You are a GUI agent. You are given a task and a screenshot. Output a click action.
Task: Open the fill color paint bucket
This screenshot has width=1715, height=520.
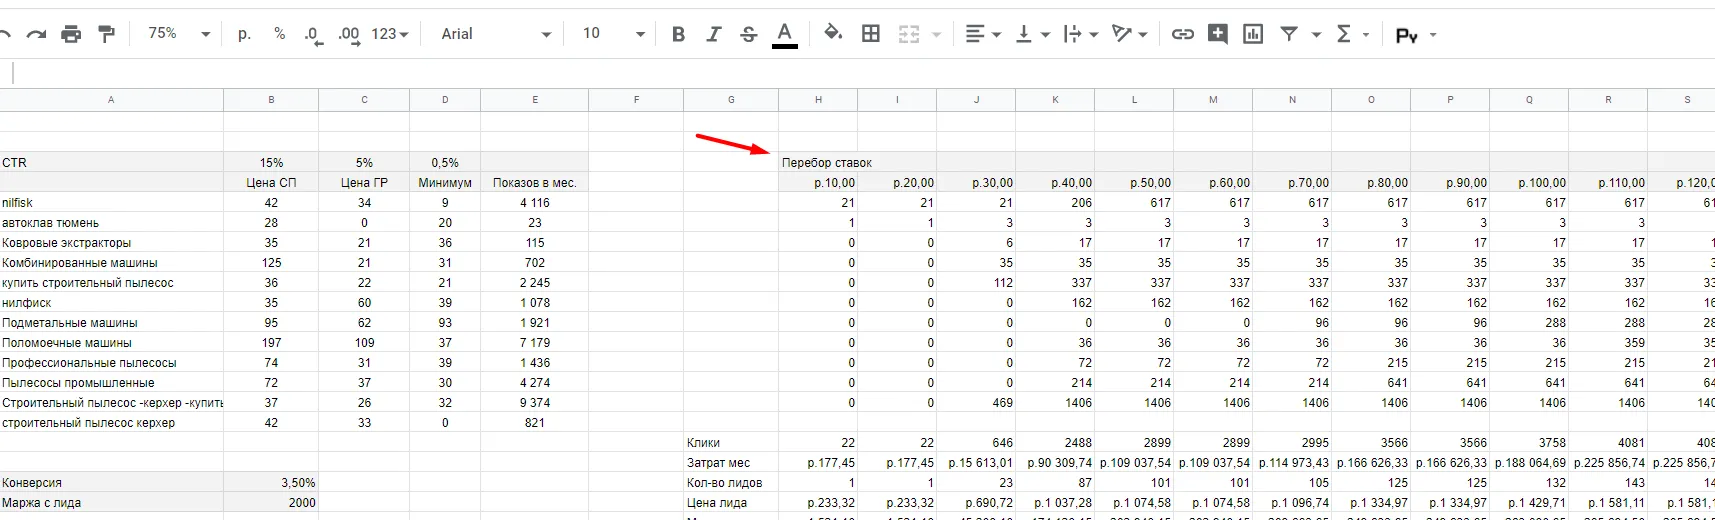[x=833, y=34]
